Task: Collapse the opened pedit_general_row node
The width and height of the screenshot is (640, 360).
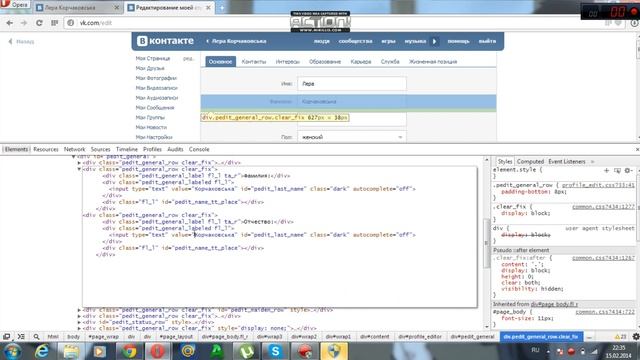Action: point(79,169)
